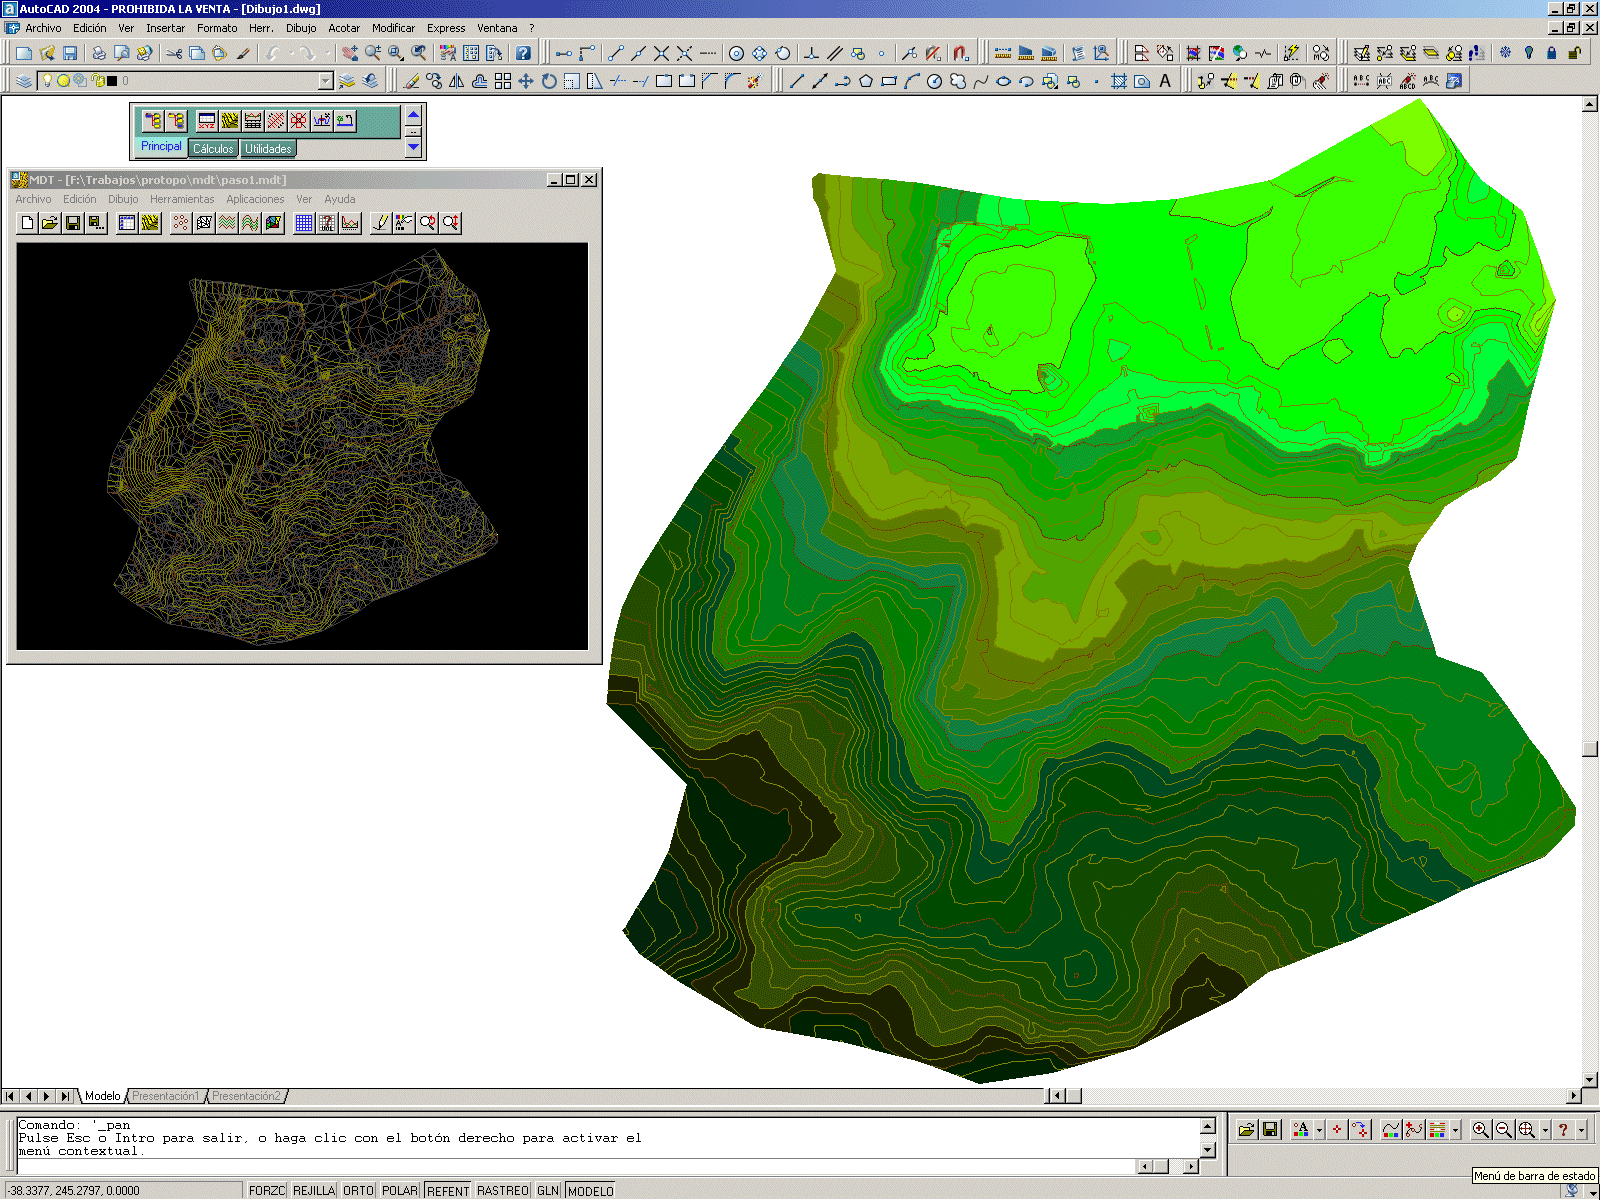Viewport: 1600px width, 1200px height.
Task: Expand the floating toolbar with the down arrow
Action: (x=413, y=147)
